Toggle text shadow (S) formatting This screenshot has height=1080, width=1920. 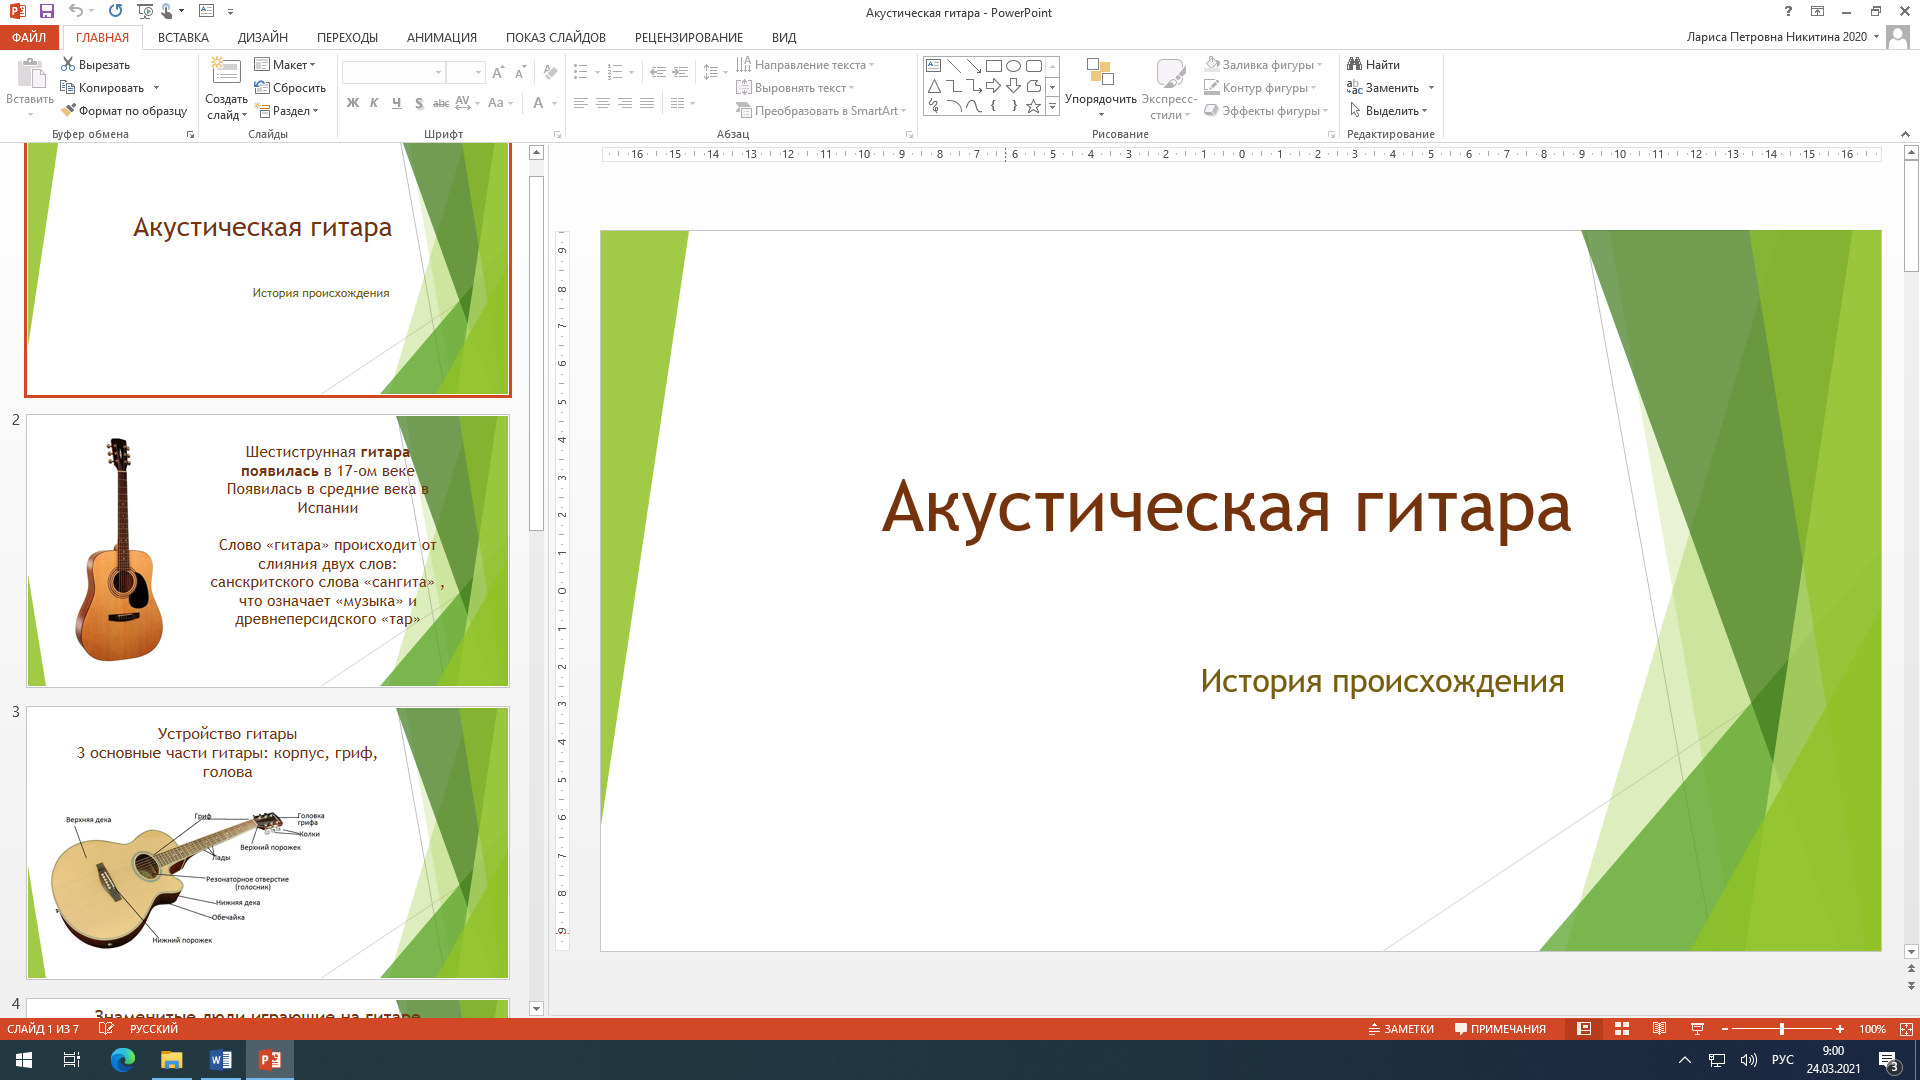click(418, 103)
